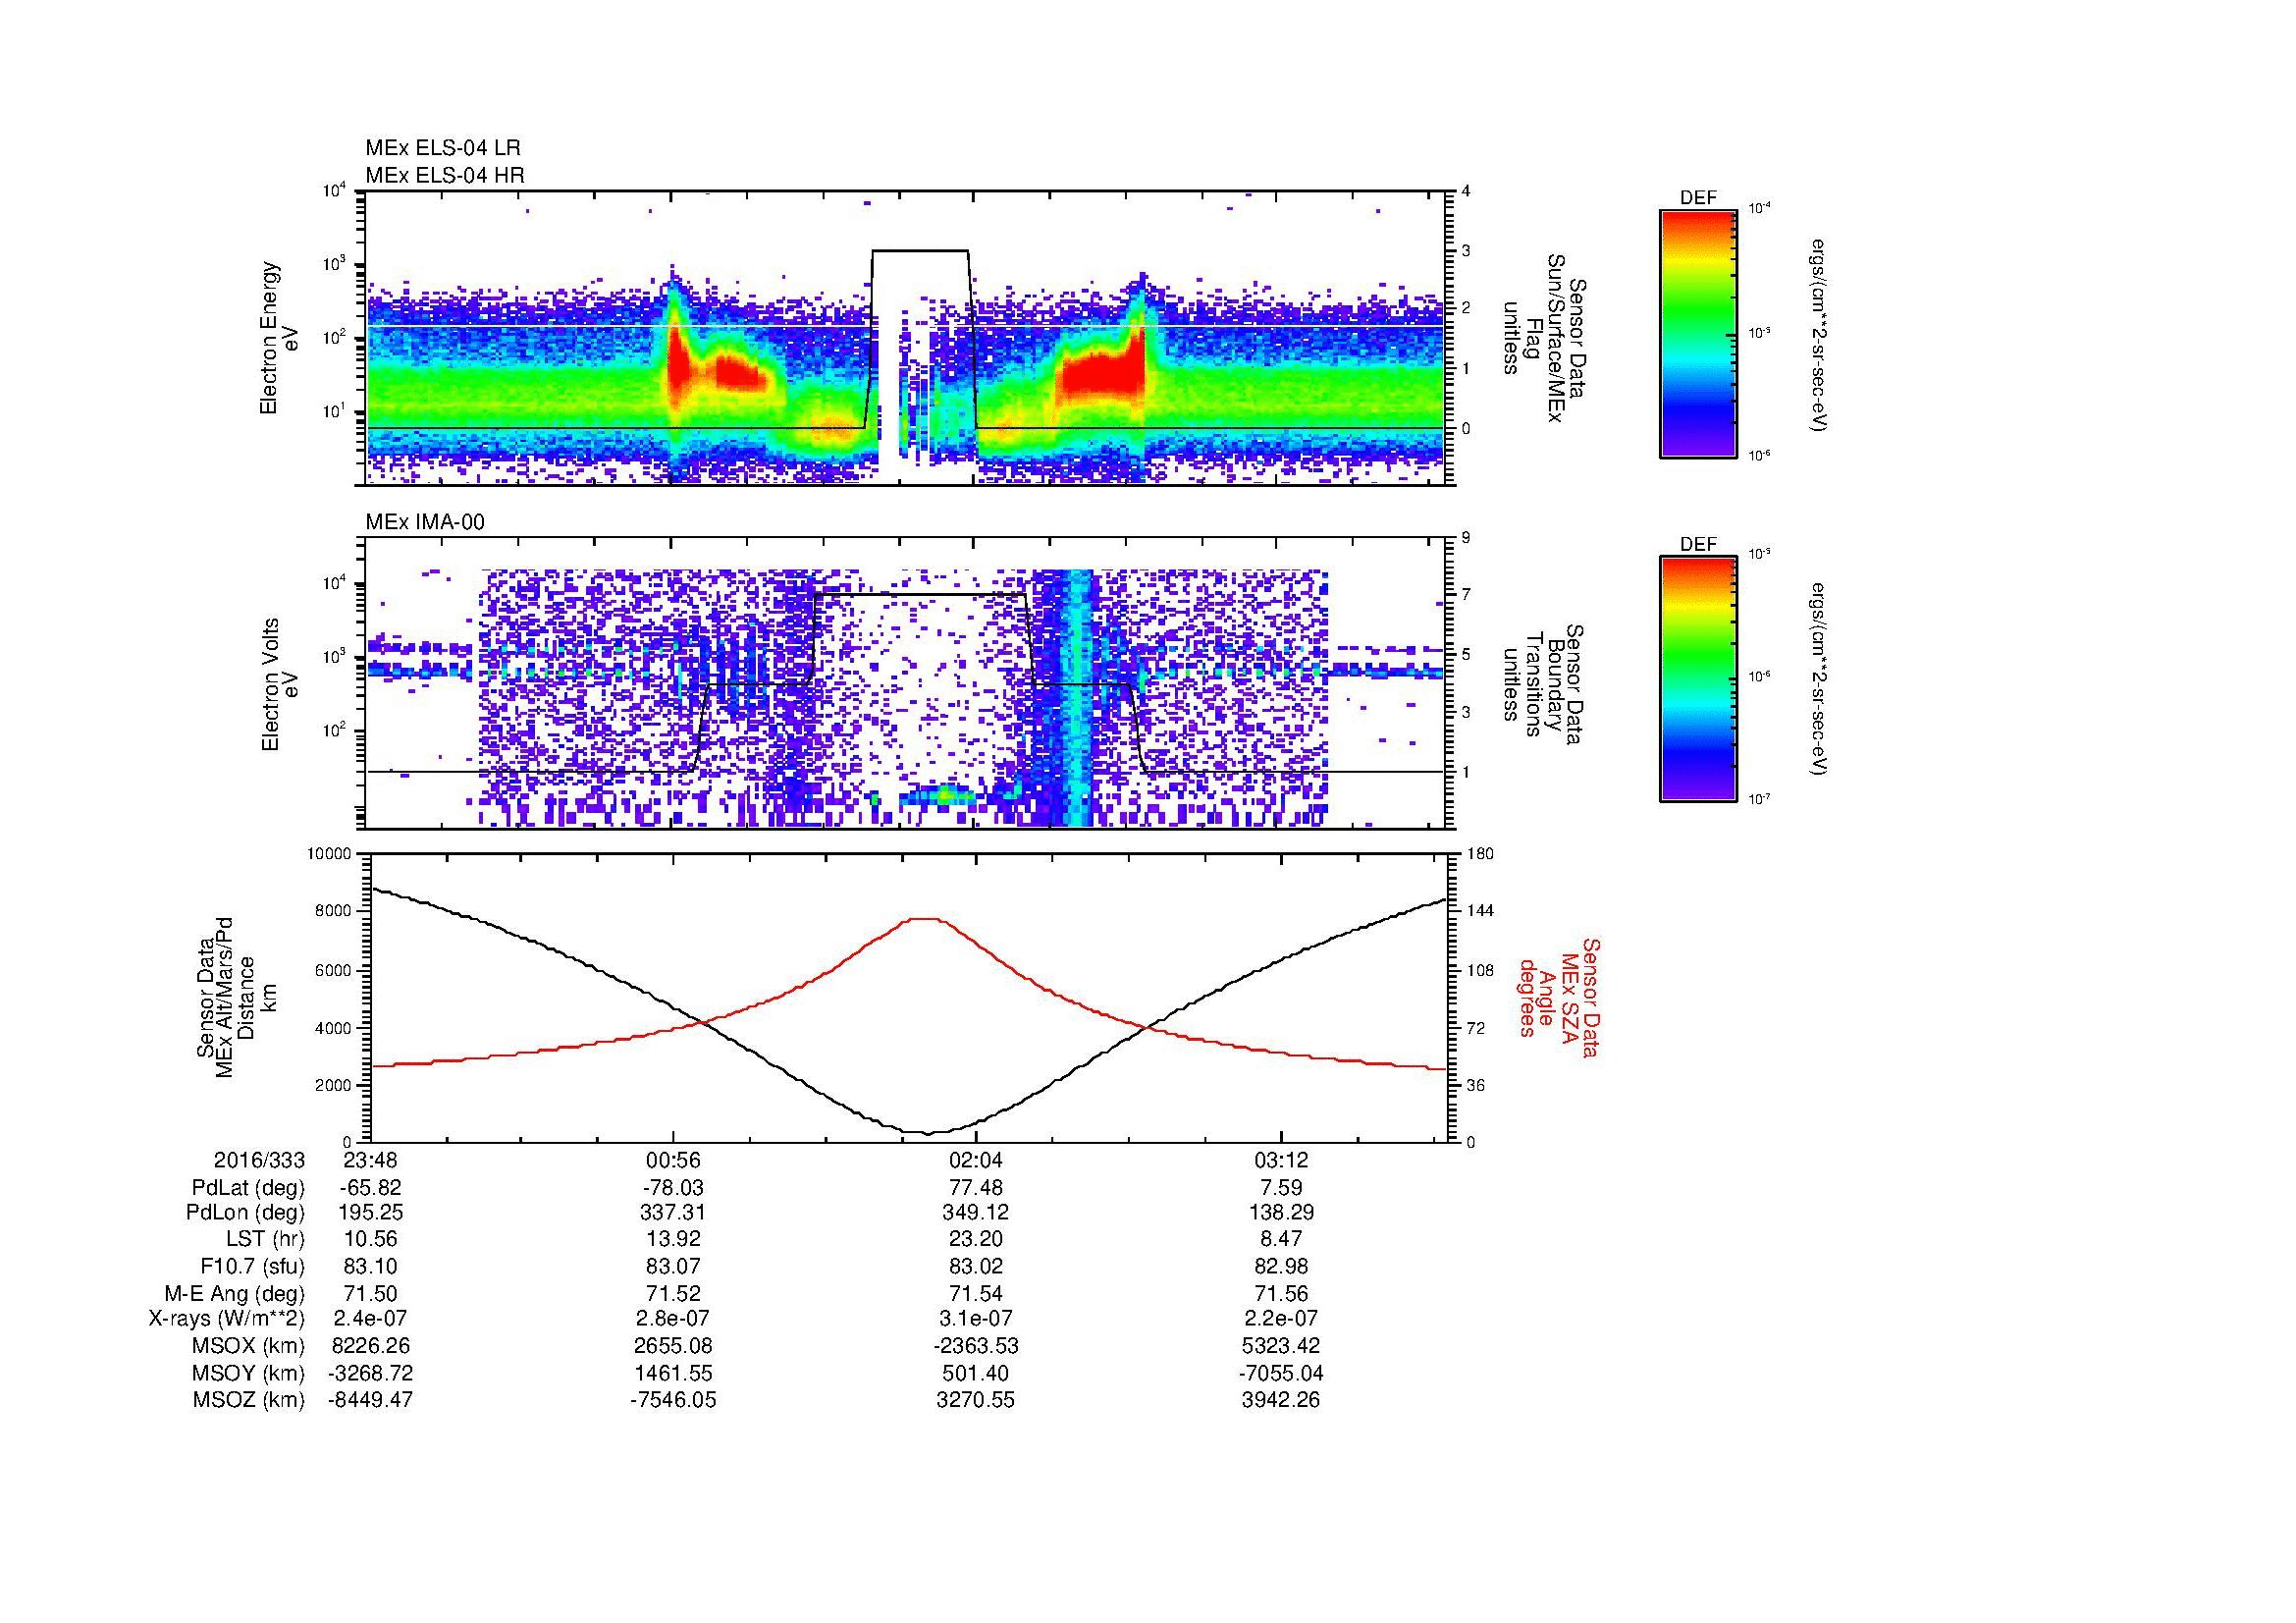The height and width of the screenshot is (1623, 2296).
Task: Click the flag step plateau in ELS plot
Action: [920, 251]
